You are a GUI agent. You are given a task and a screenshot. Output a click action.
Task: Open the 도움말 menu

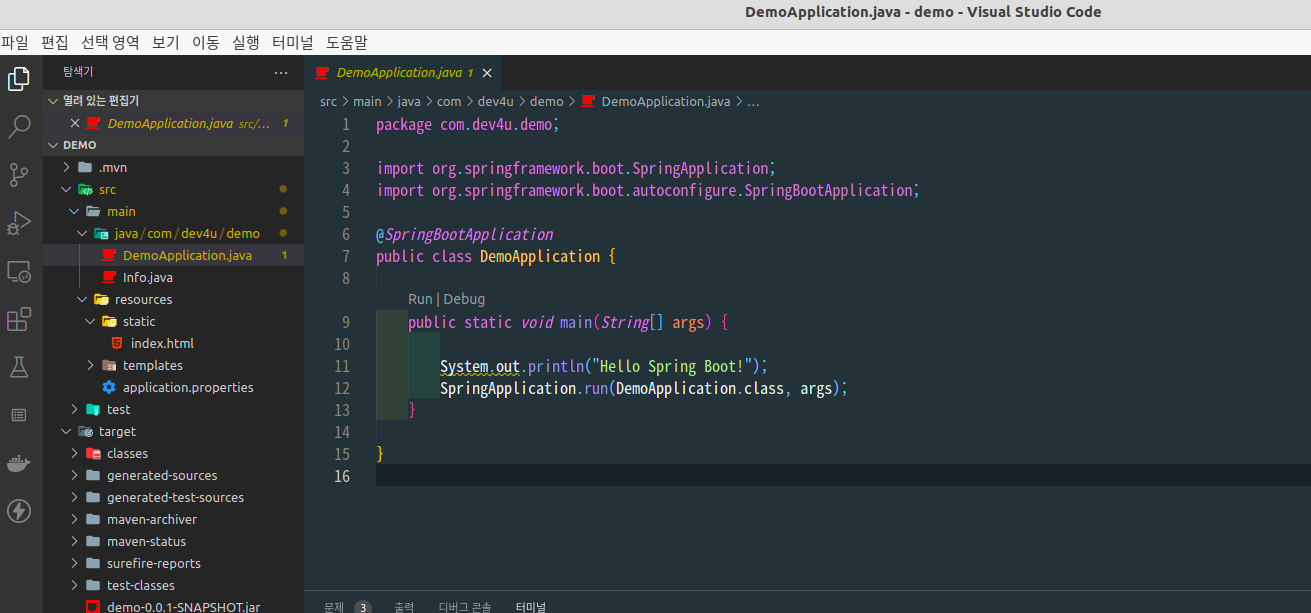(347, 42)
